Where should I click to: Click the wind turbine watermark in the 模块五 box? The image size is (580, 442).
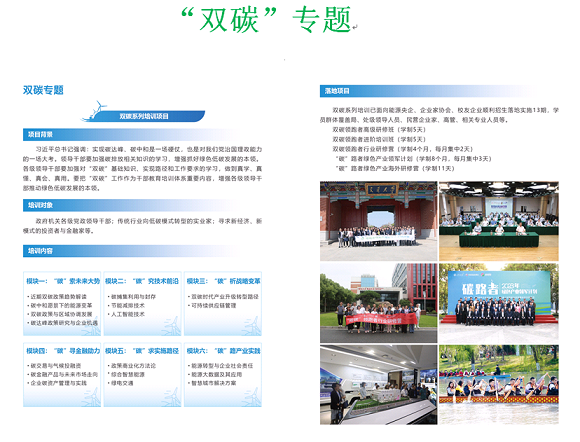(172, 397)
